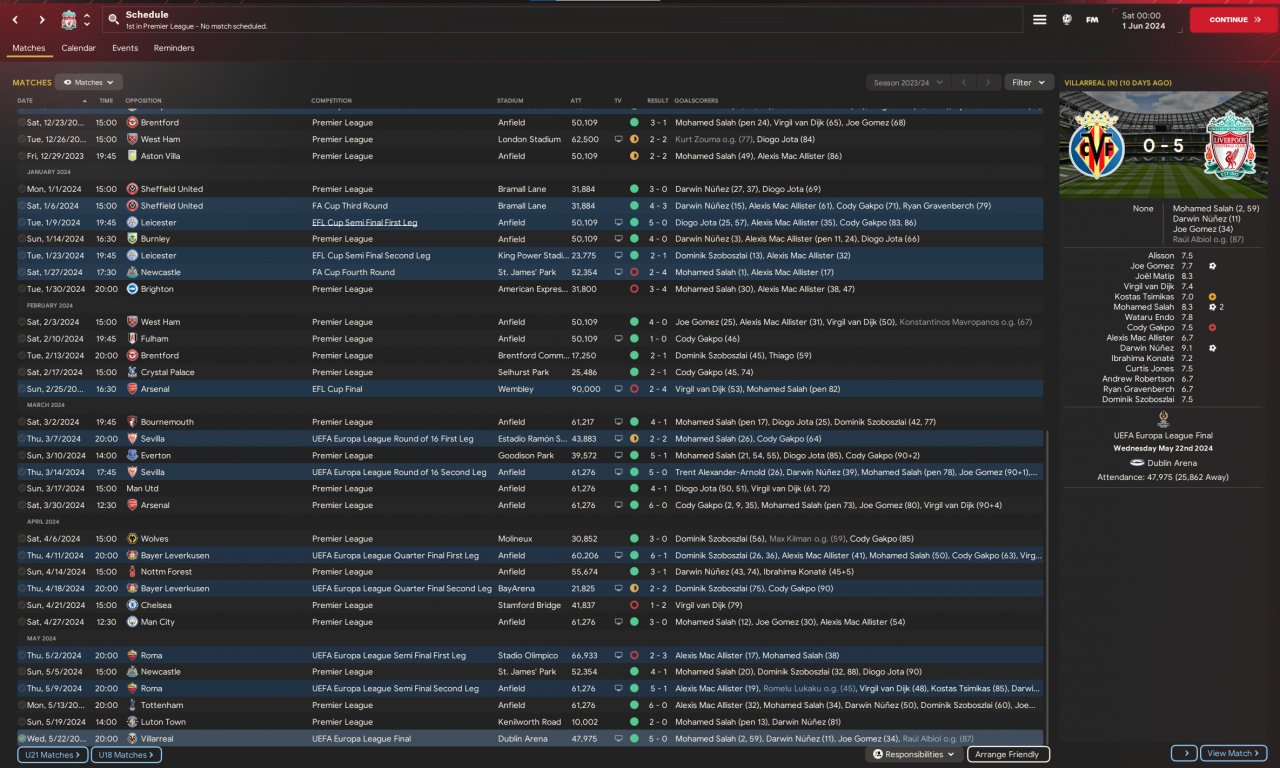Go back using the left navigation arrow

pos(17,20)
